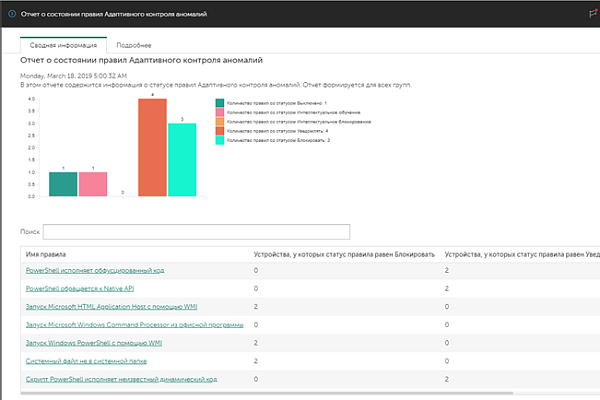Click the horizontal scrollbar under the table

tap(267, 393)
